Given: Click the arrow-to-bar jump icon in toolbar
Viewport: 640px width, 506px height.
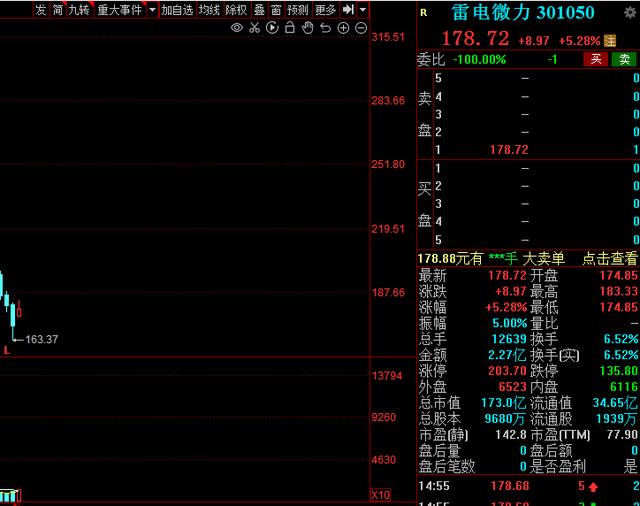Looking at the screenshot, I should pos(348,9).
